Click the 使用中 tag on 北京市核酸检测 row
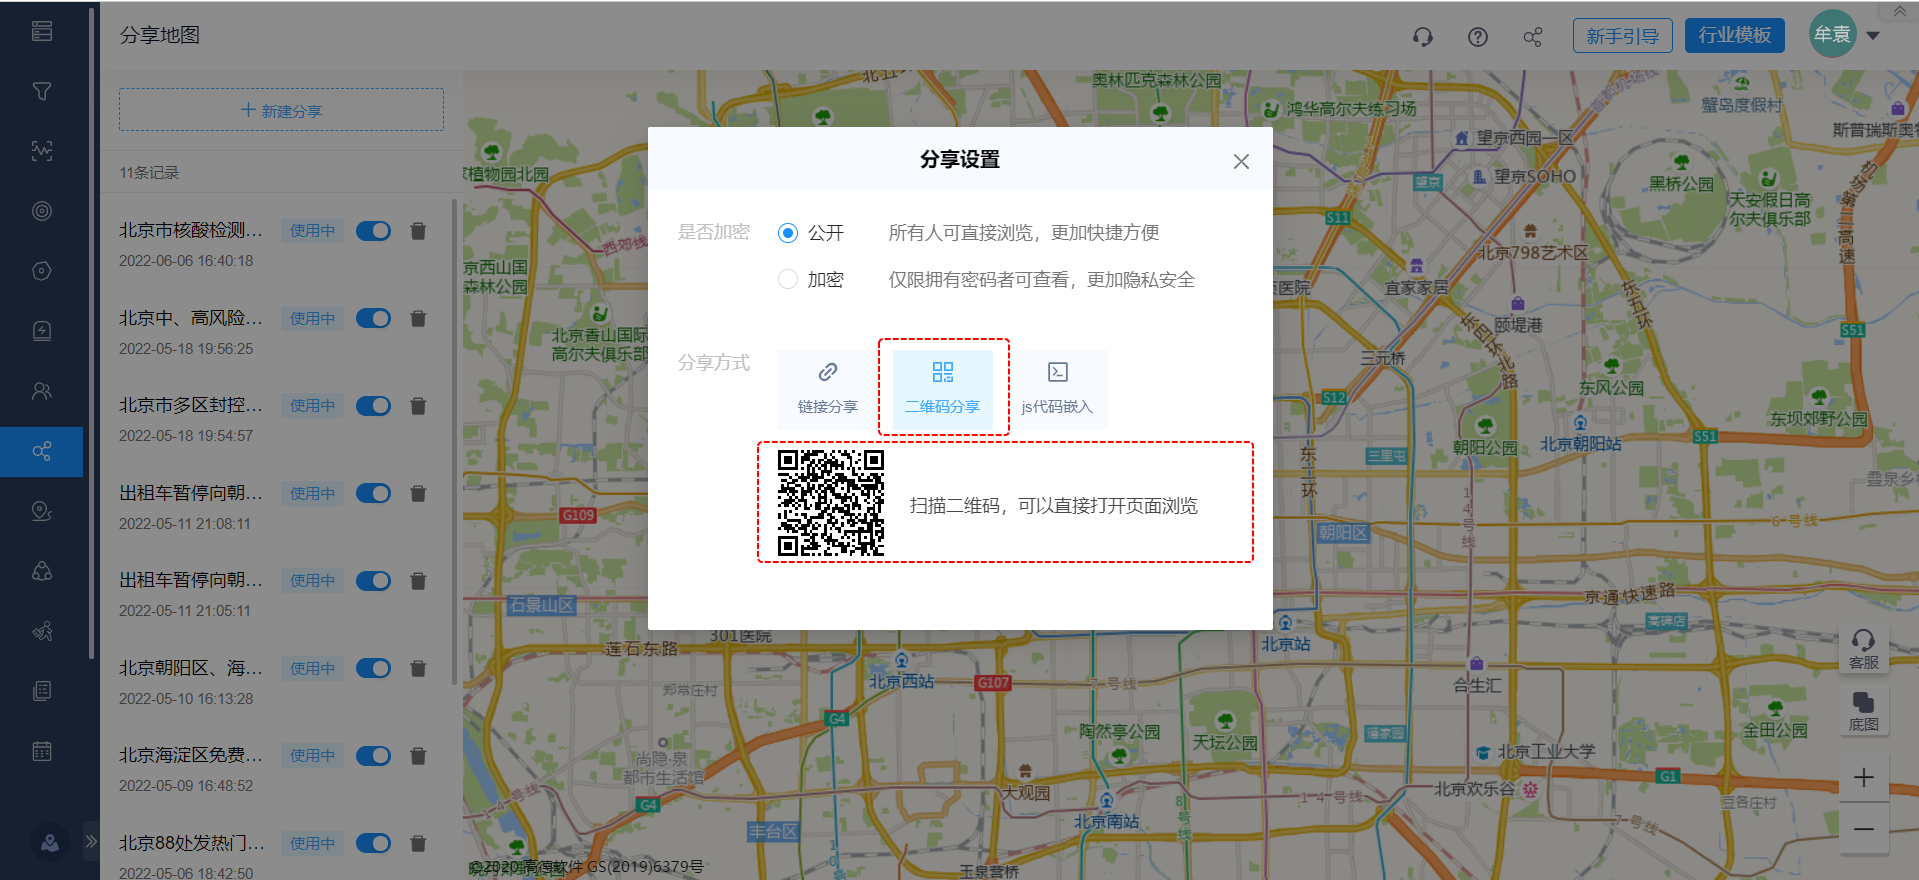 point(312,231)
